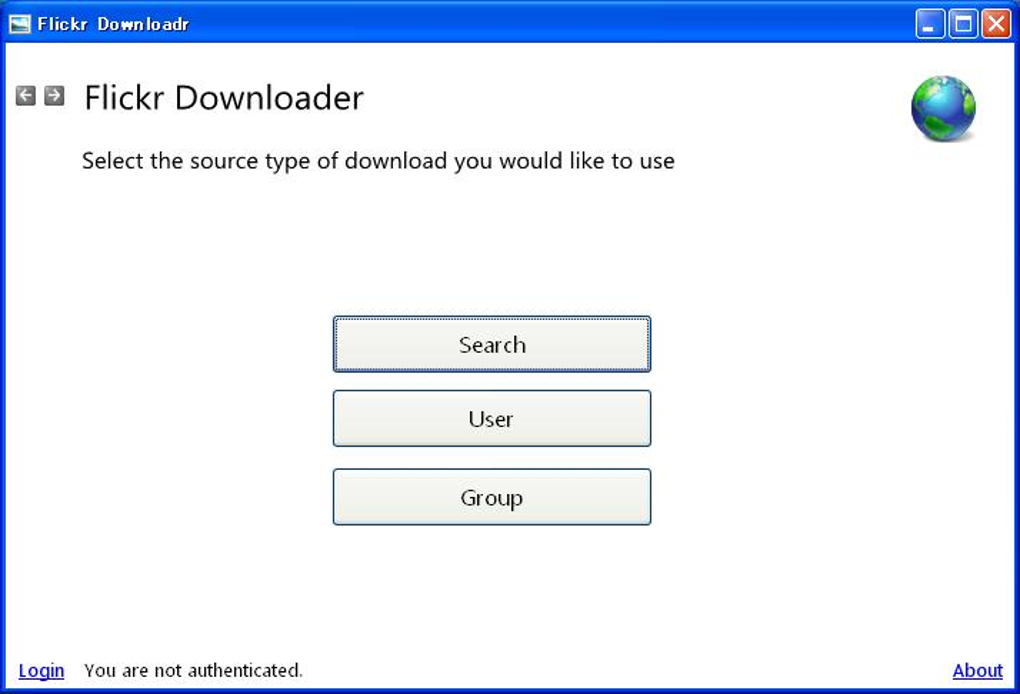The height and width of the screenshot is (694, 1020).
Task: Minimize the Flickr Downloadr window
Action: [x=930, y=24]
